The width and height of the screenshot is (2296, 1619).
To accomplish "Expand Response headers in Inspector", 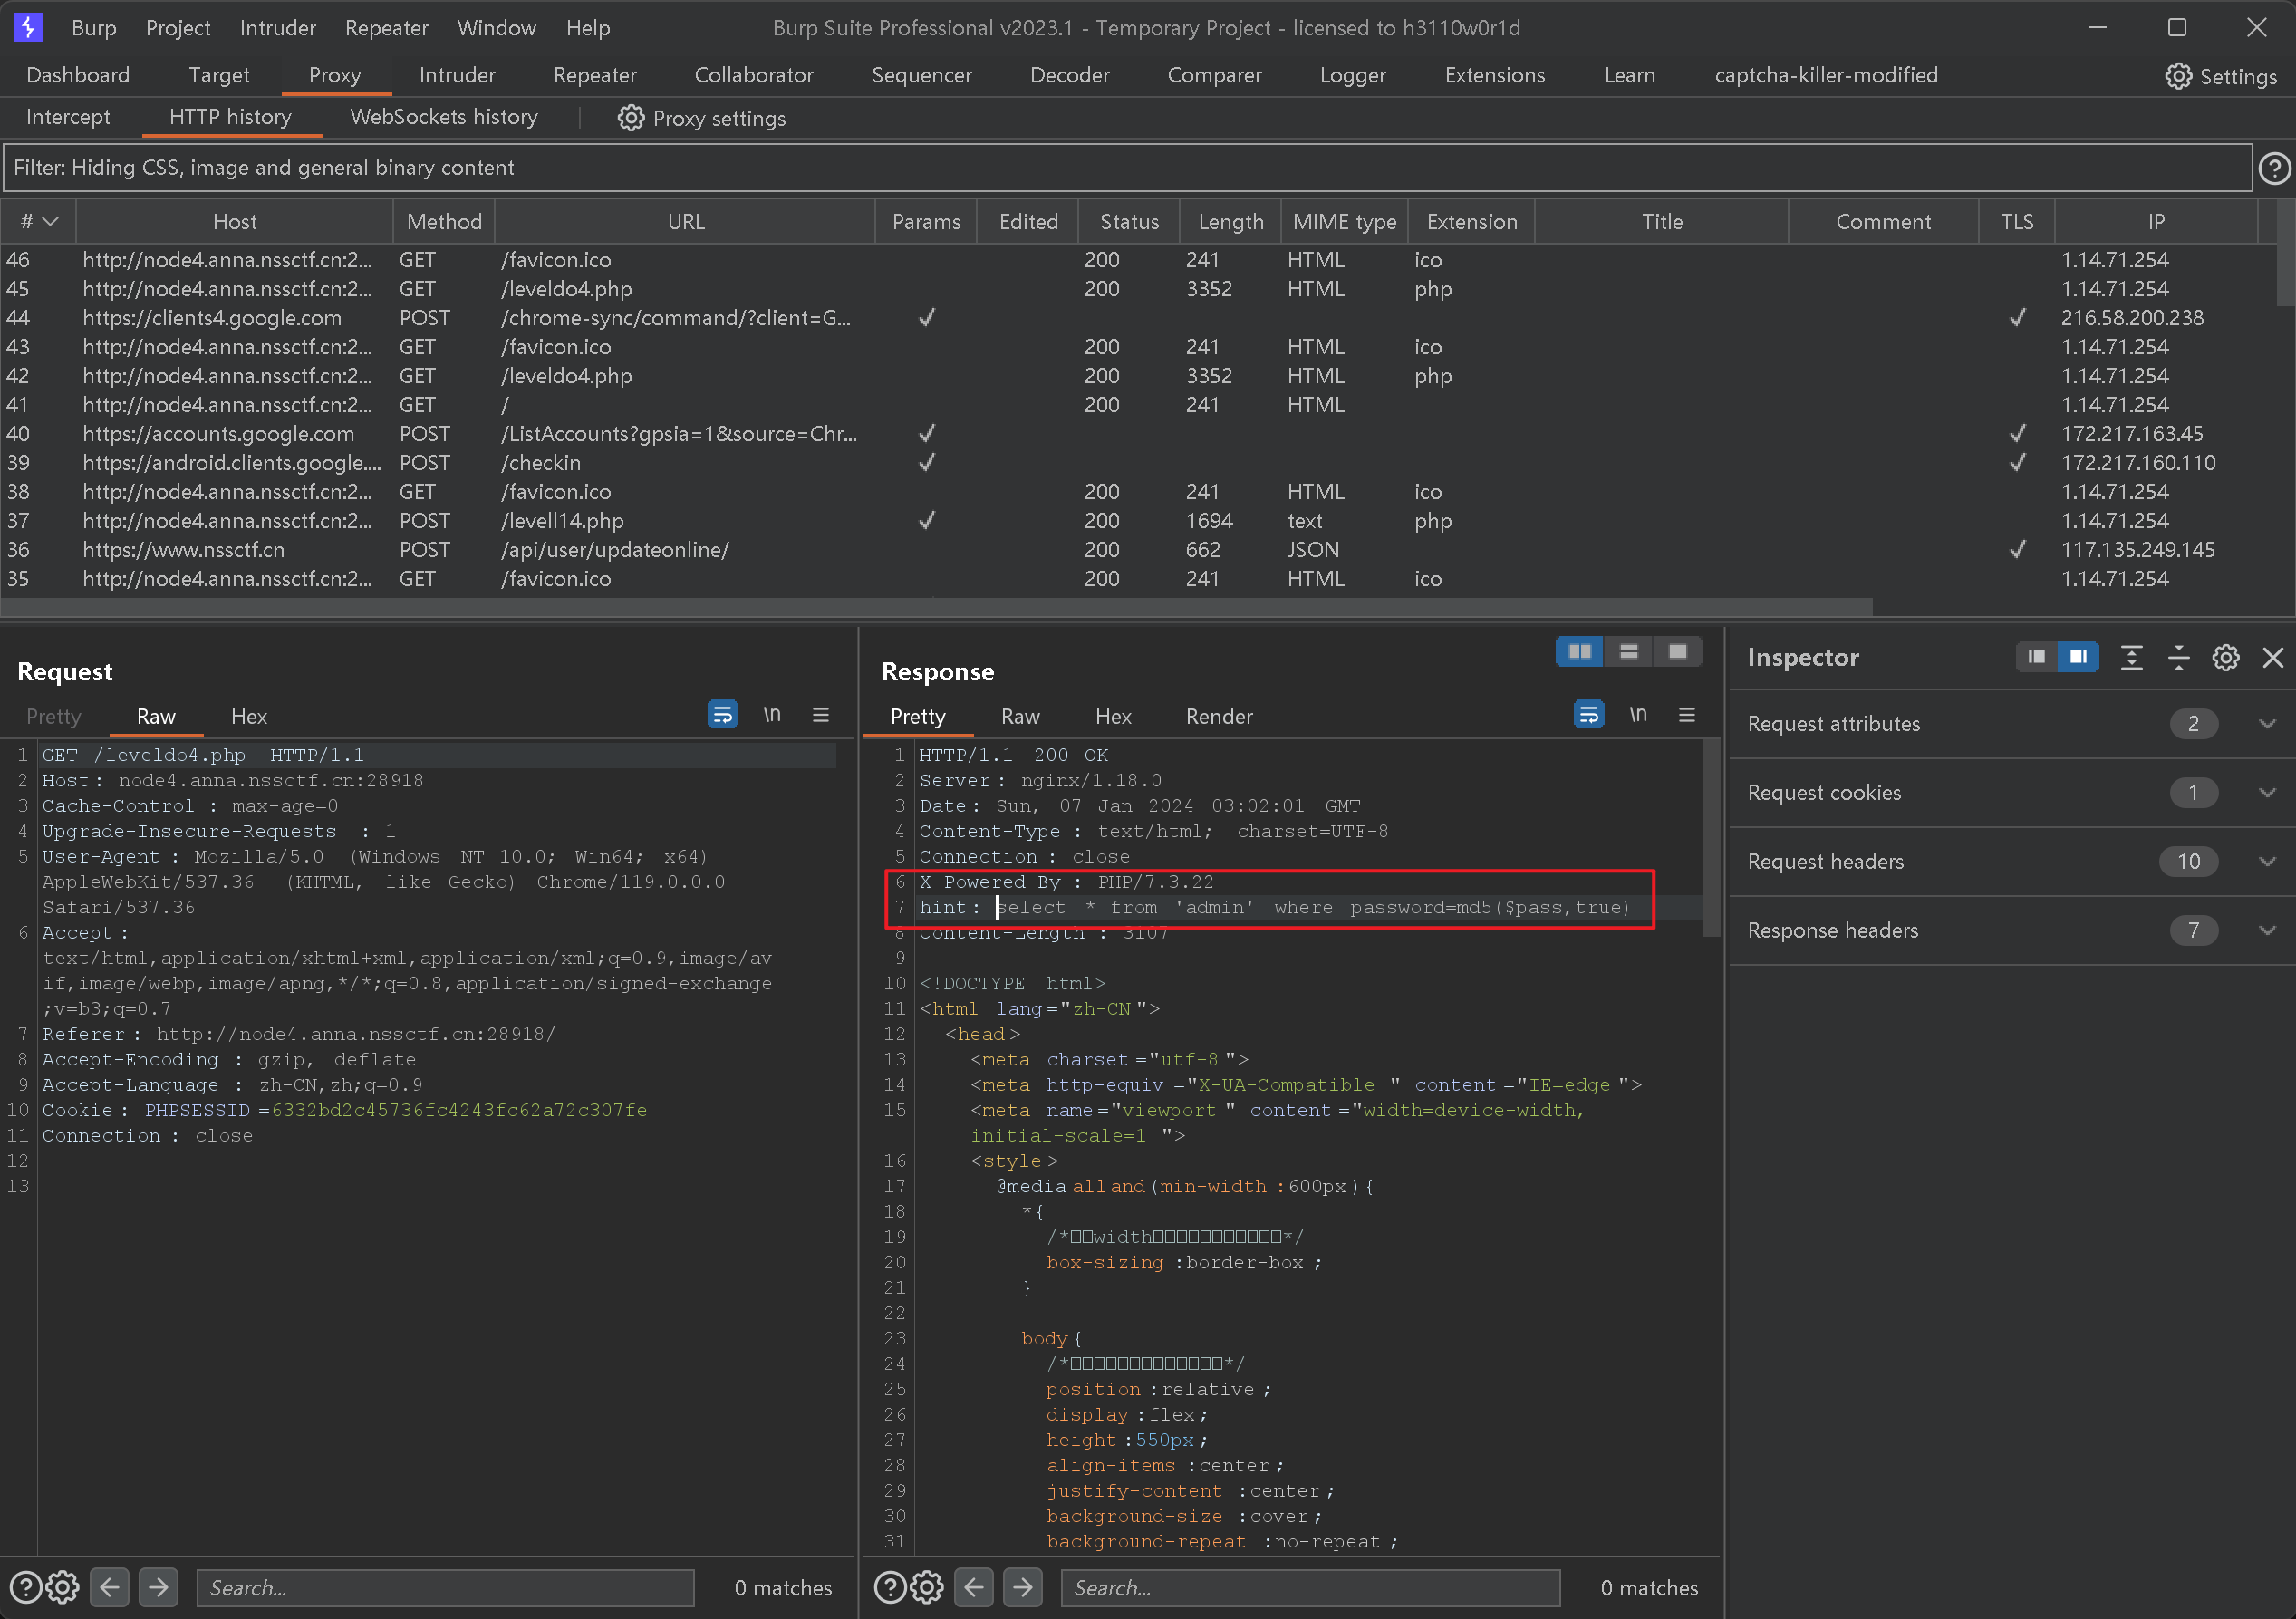I will pyautogui.click(x=2268, y=930).
